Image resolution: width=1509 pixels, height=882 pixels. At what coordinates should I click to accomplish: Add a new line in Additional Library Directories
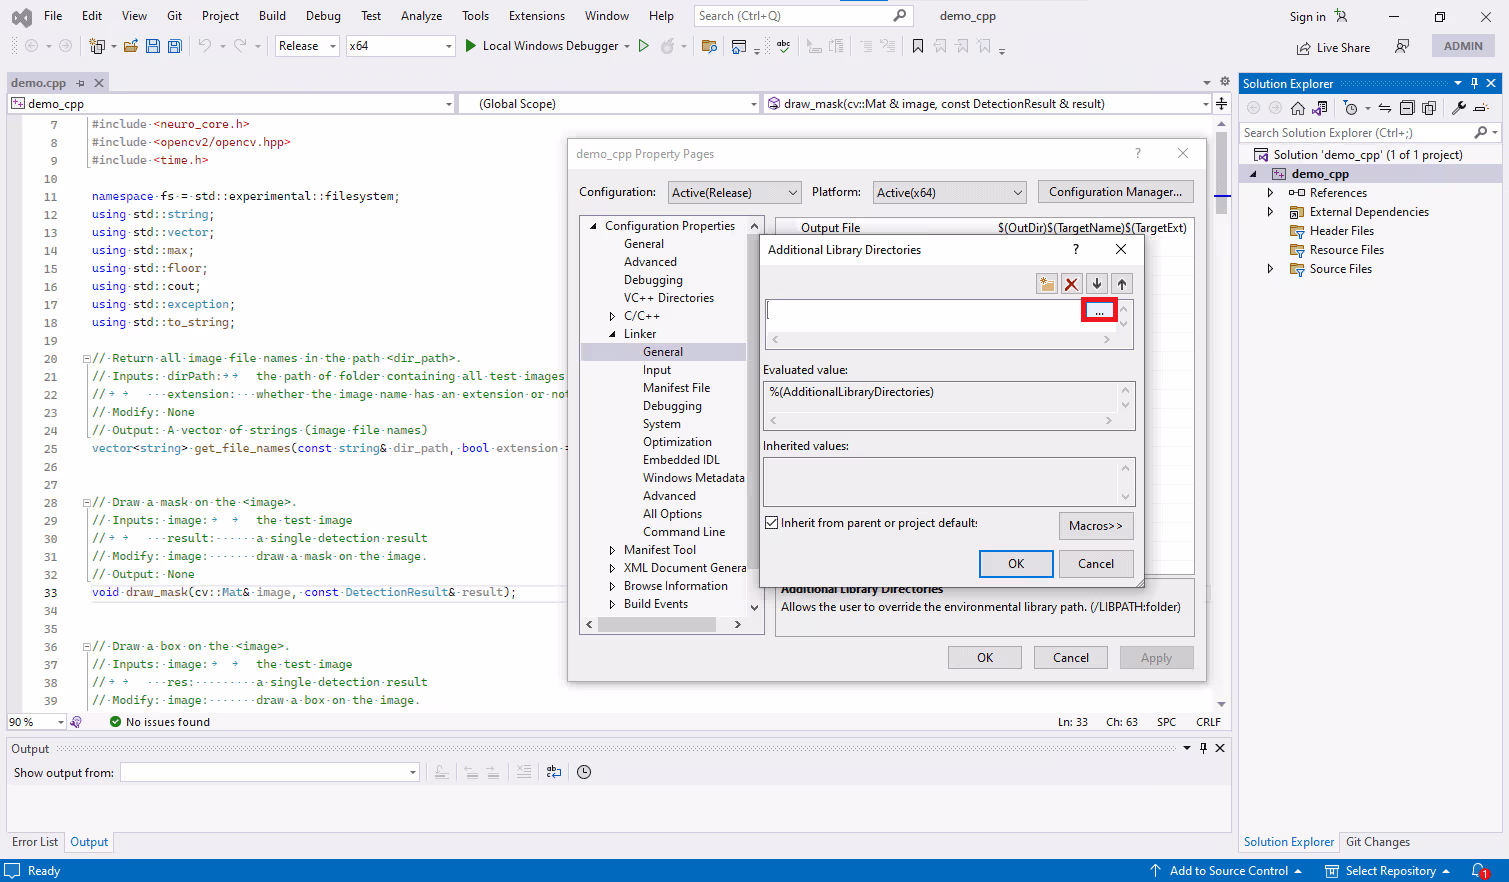pyautogui.click(x=1047, y=284)
